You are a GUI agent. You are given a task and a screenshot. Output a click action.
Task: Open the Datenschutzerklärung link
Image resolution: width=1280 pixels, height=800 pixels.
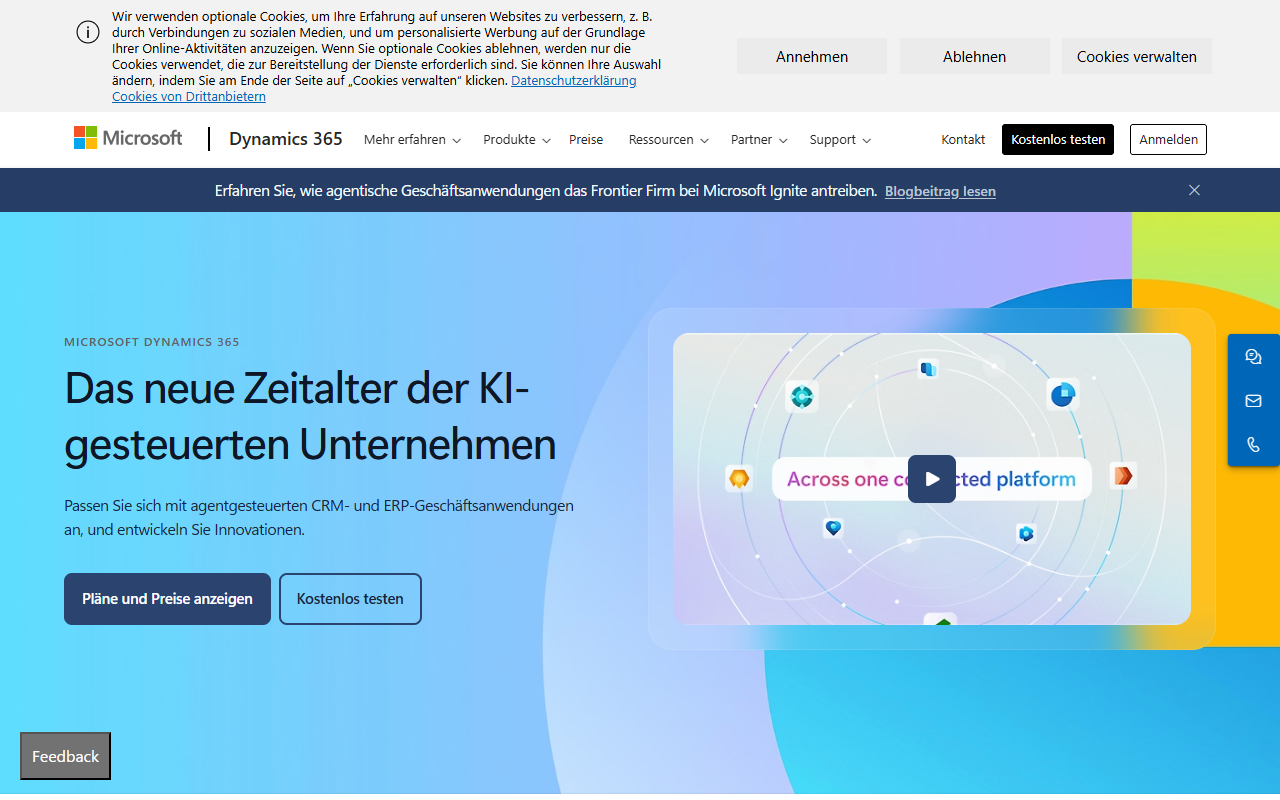click(574, 81)
